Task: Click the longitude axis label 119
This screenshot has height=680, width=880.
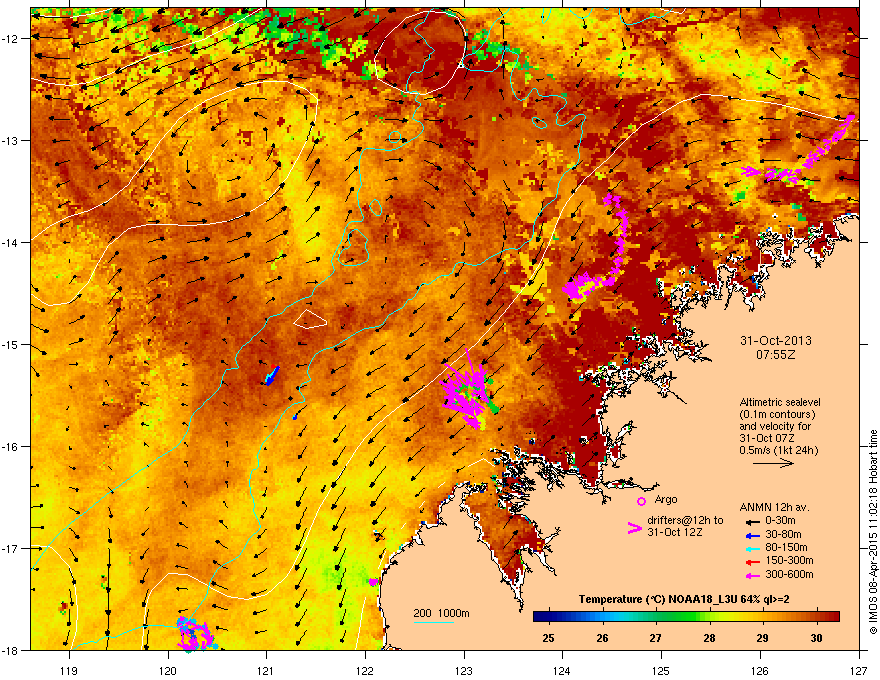Action: click(x=69, y=670)
